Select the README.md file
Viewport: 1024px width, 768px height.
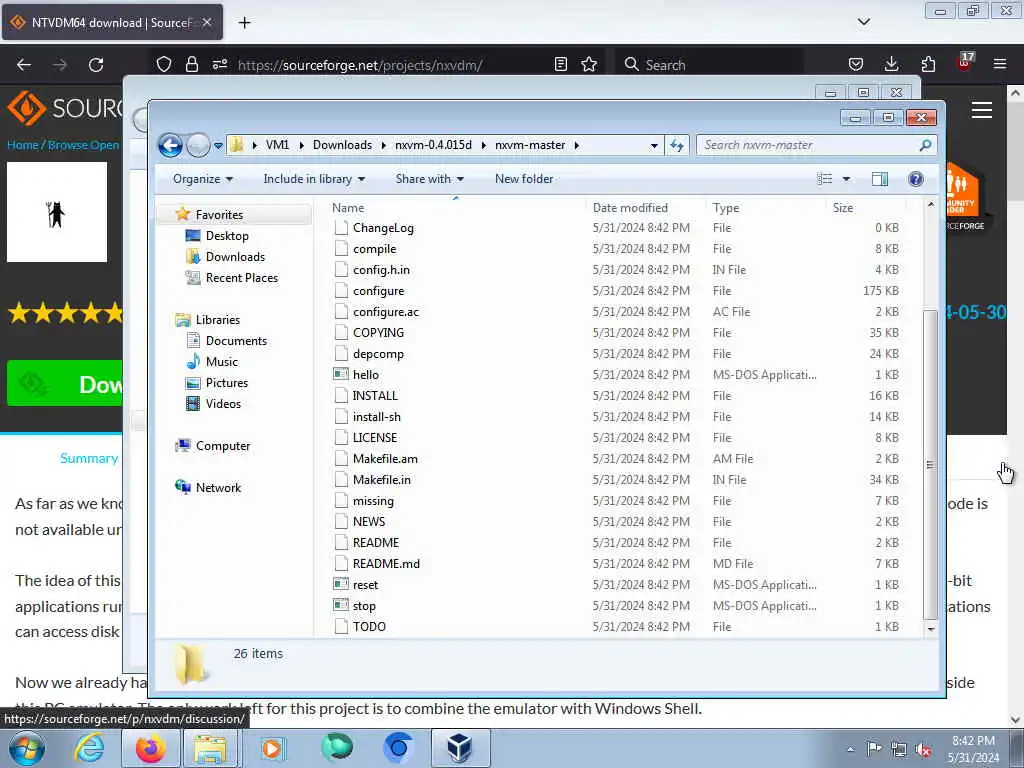point(385,564)
